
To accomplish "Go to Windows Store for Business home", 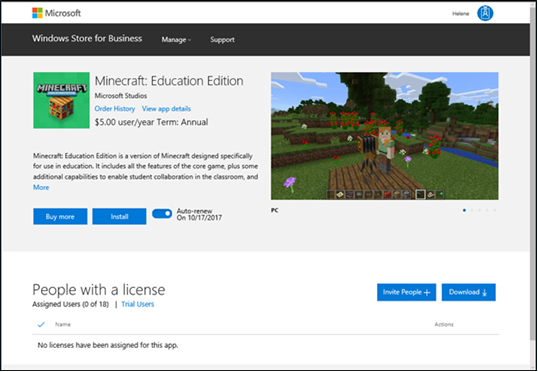I will (87, 38).
